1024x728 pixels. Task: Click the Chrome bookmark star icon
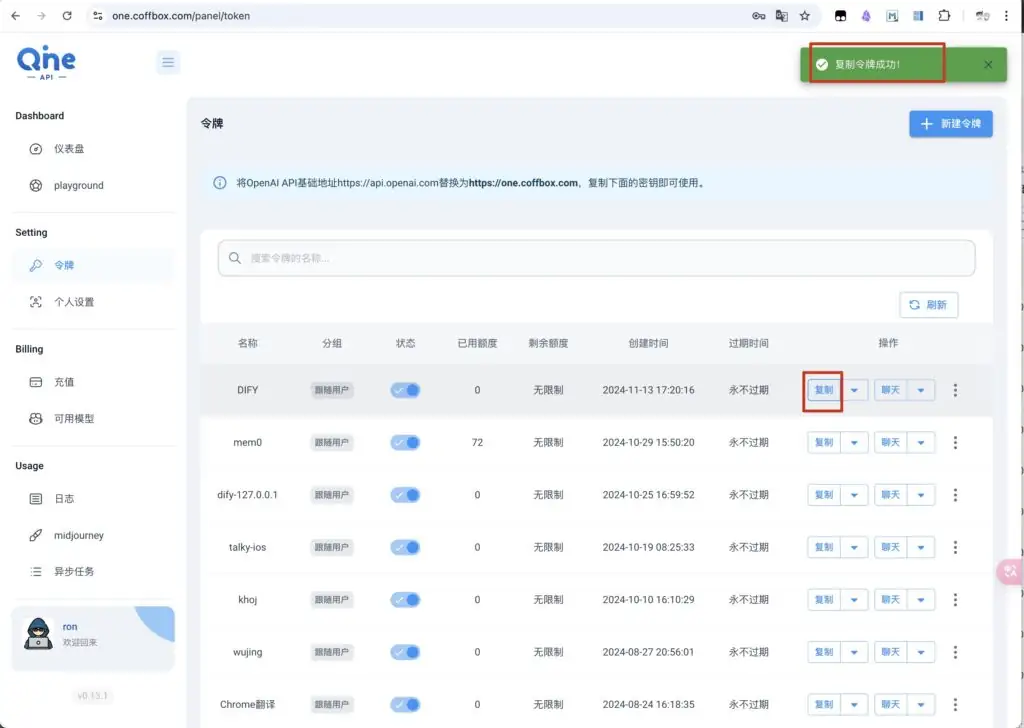804,16
